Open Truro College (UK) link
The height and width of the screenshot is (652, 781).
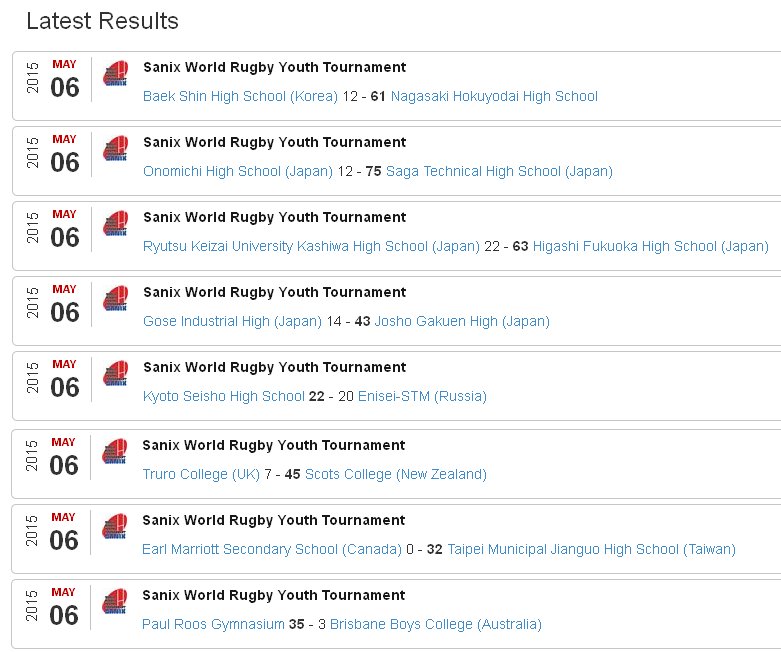click(x=201, y=474)
